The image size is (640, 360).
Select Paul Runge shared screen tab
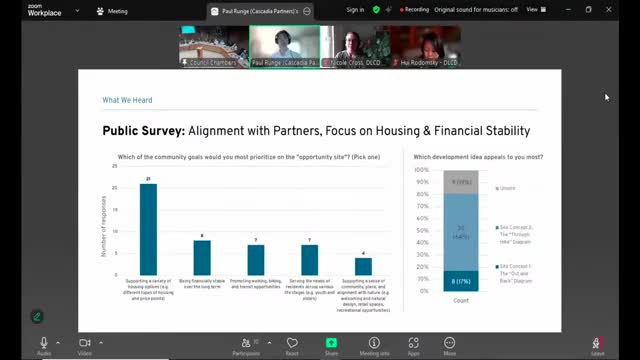click(260, 11)
